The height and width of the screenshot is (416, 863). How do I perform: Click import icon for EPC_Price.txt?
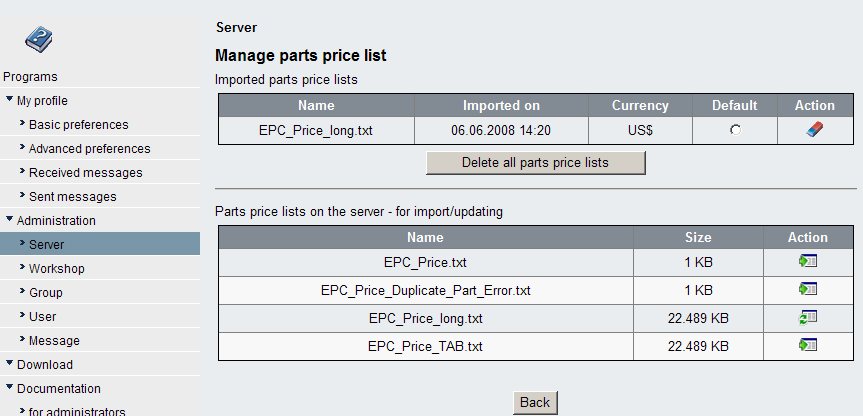point(808,263)
